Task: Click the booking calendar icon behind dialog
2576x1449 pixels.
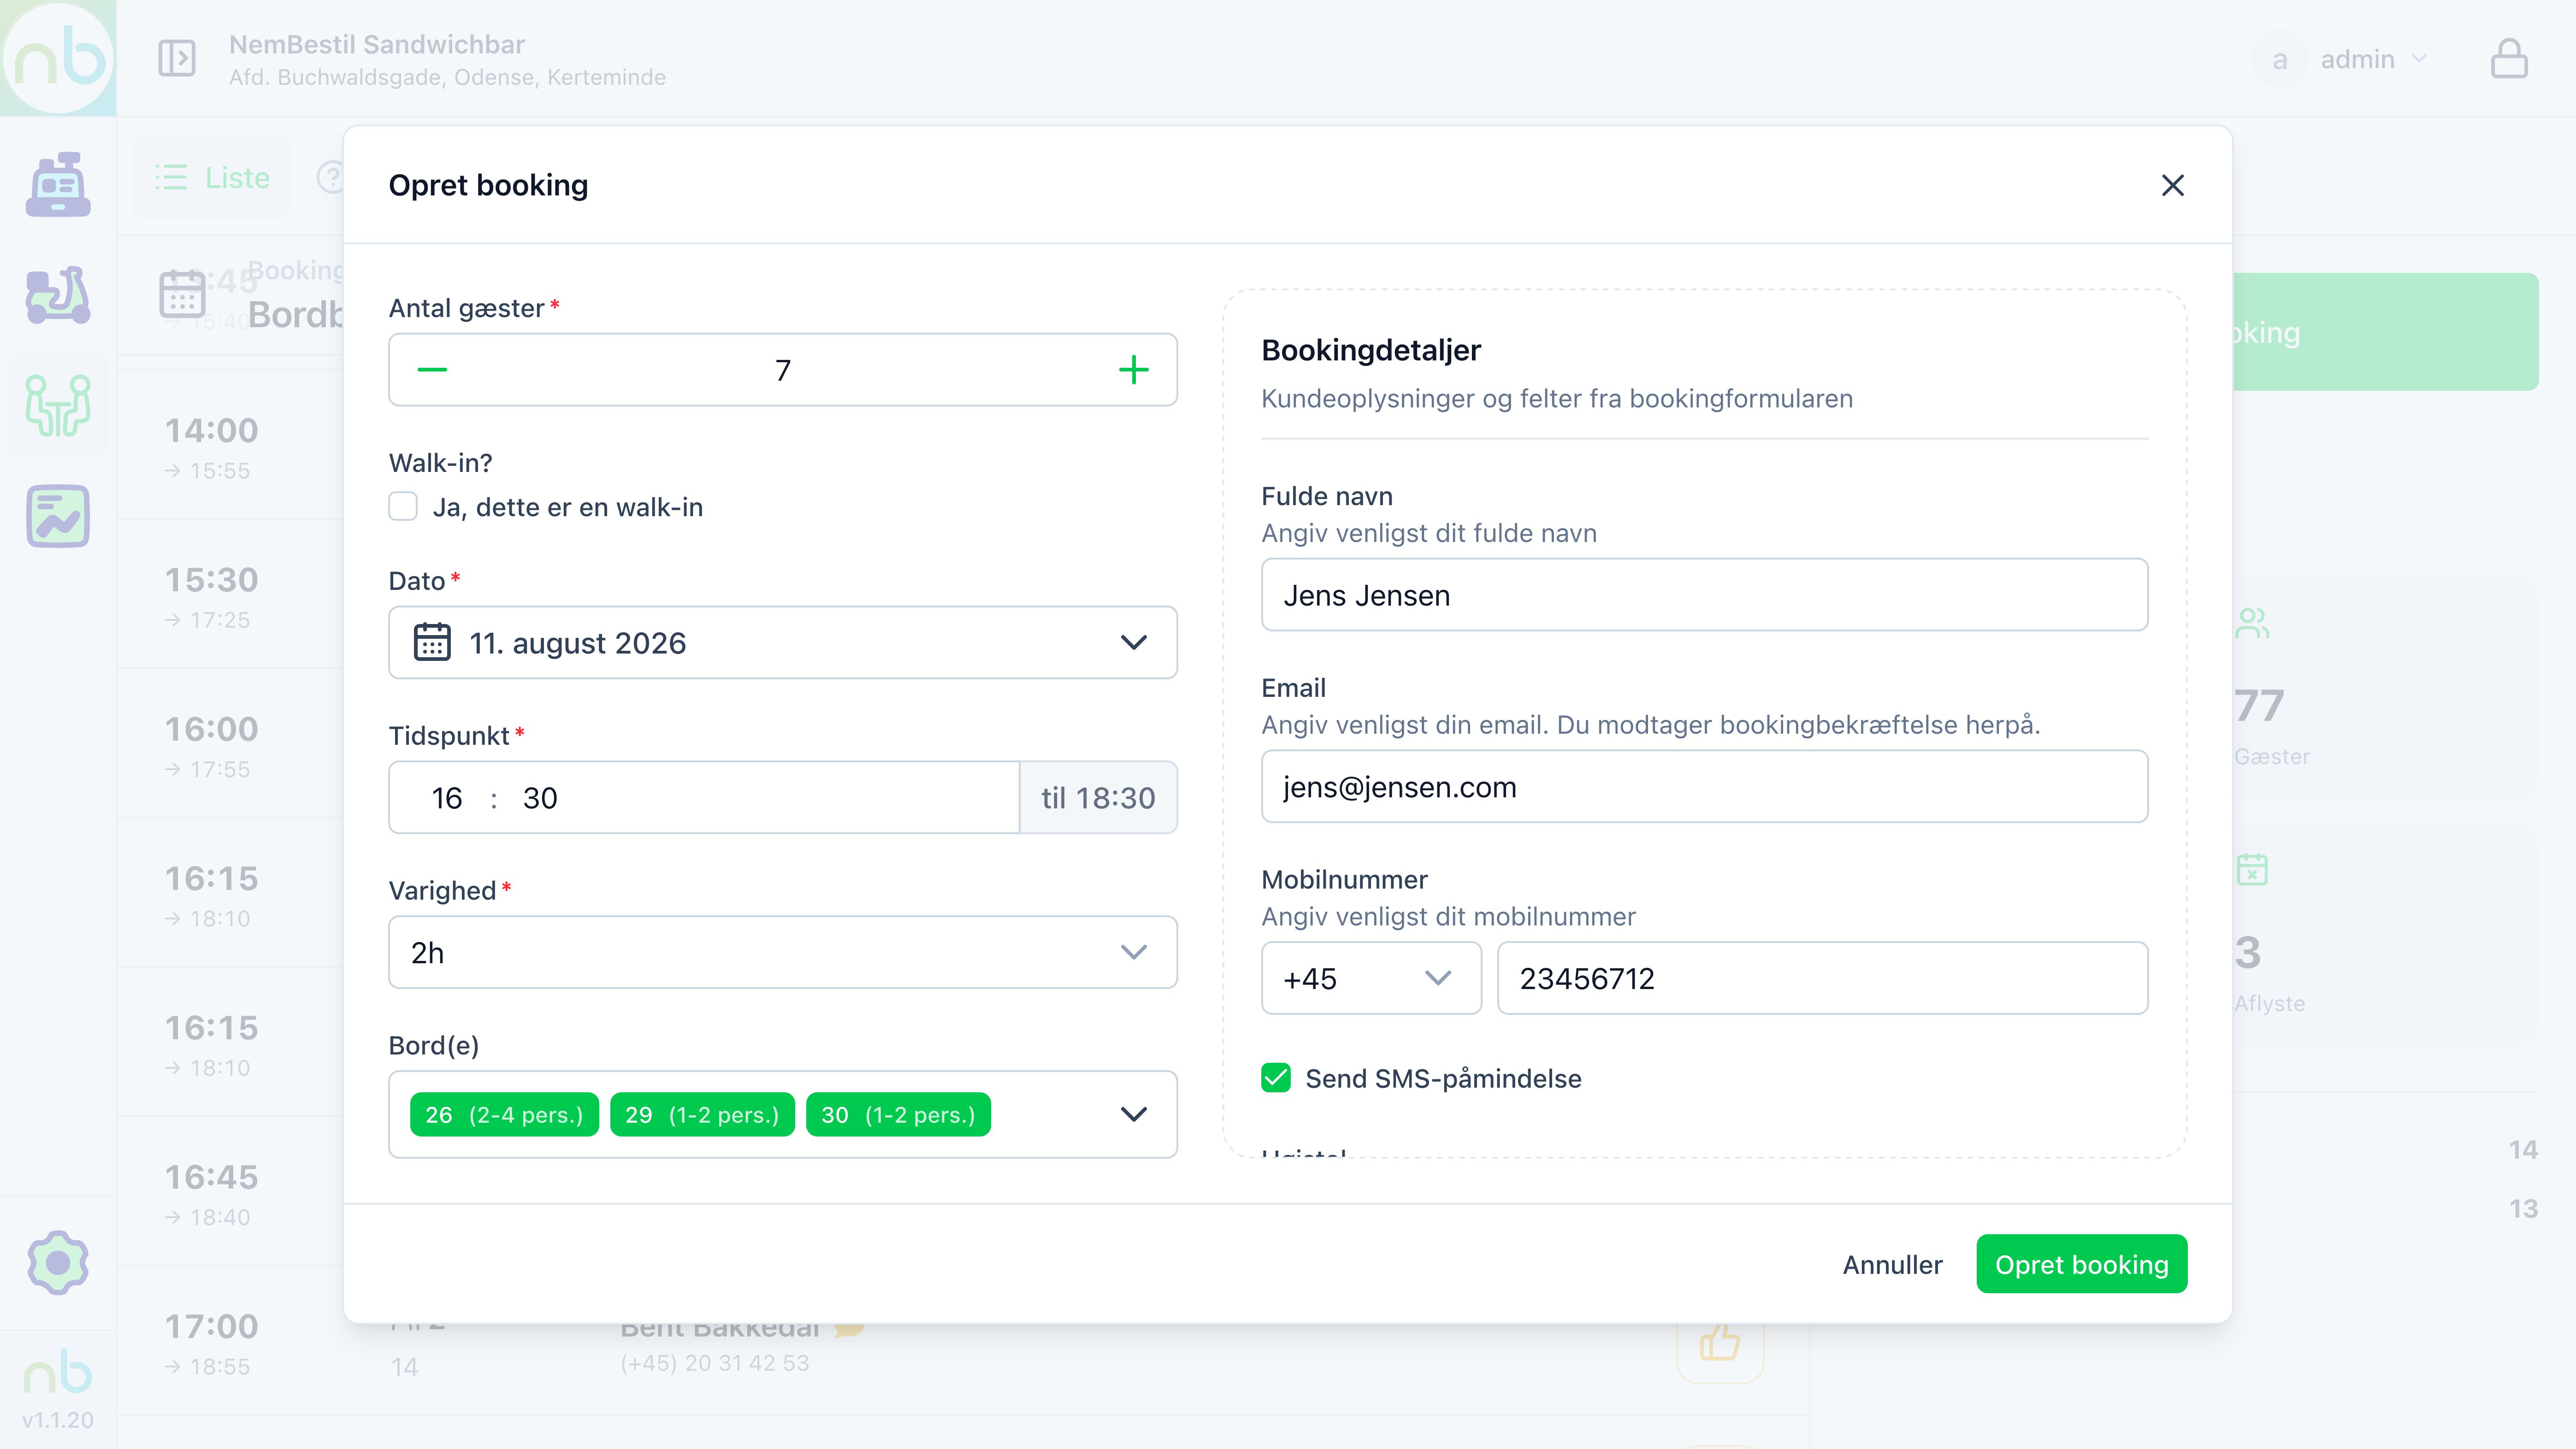Action: click(182, 294)
